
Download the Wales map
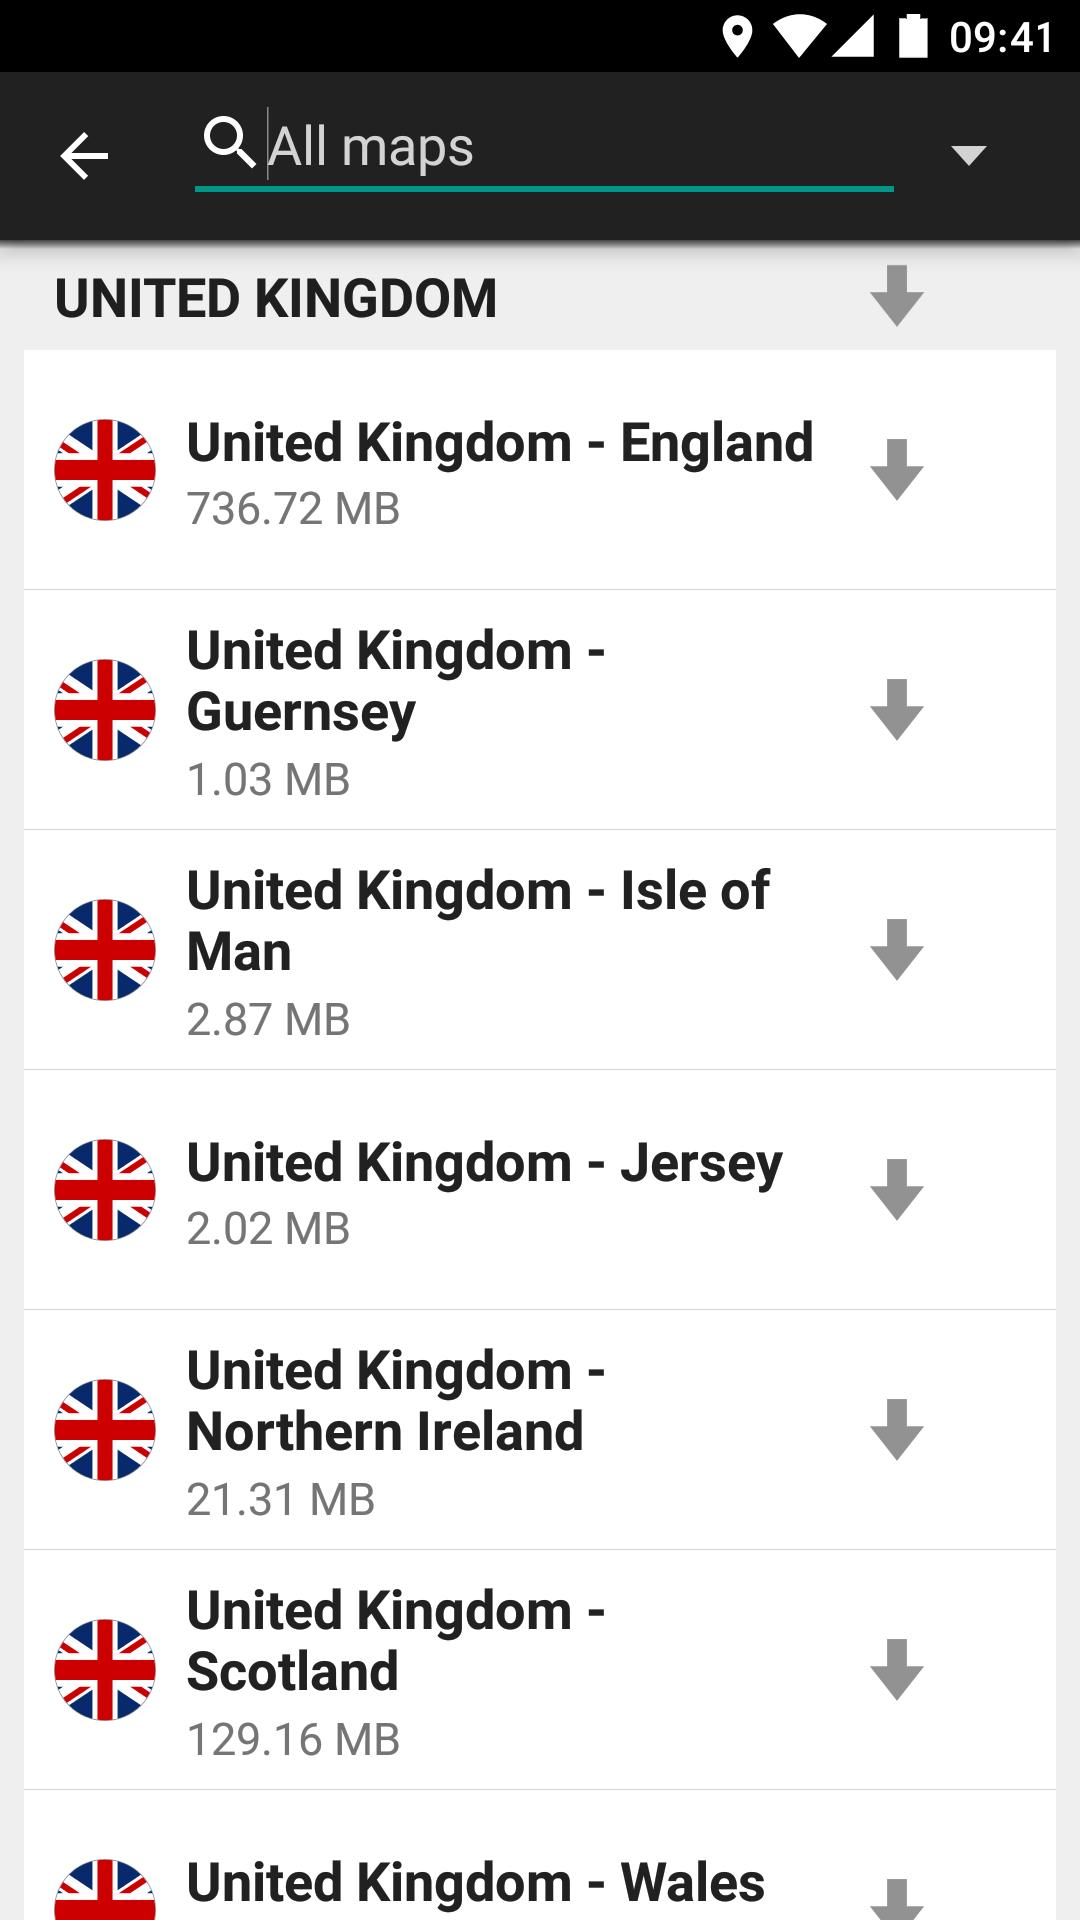pyautogui.click(x=896, y=1896)
